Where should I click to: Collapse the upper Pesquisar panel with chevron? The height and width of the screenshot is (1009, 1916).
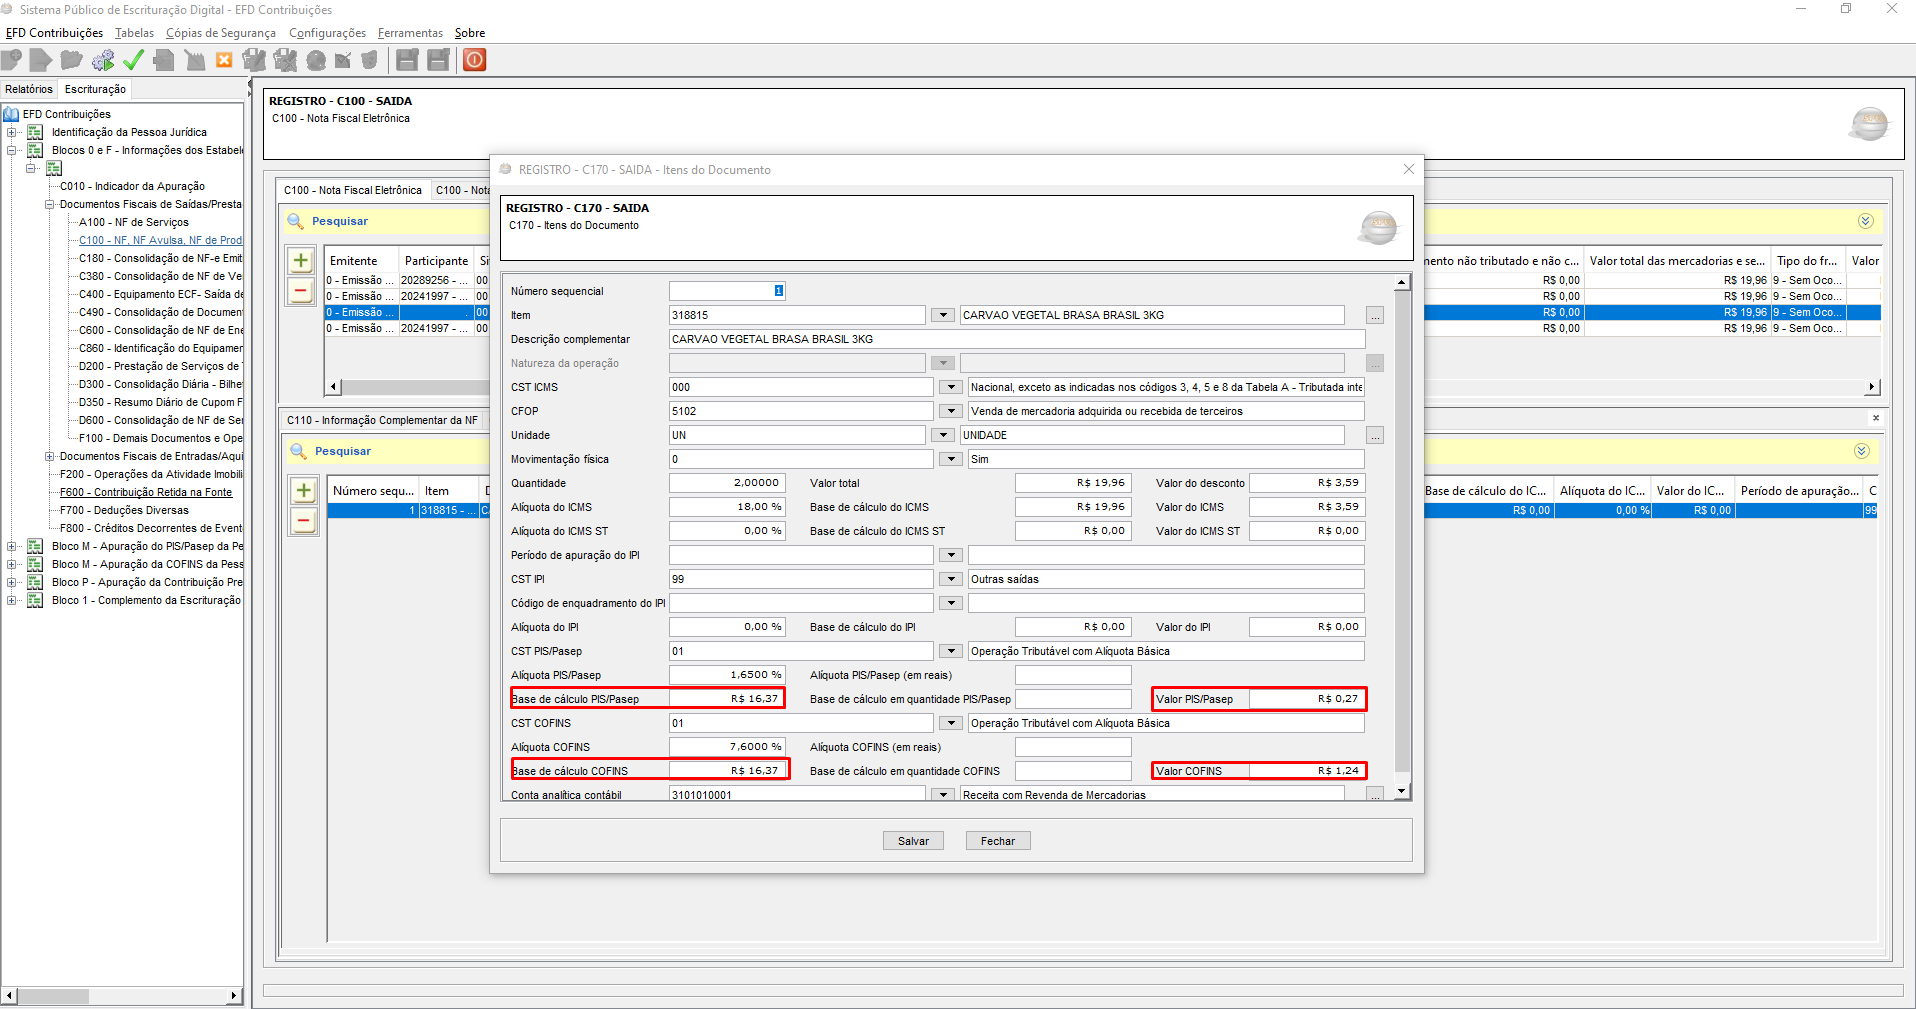[1865, 221]
